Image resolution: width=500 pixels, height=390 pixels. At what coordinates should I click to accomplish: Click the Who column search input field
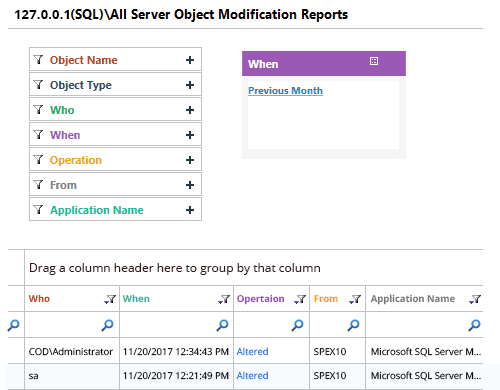[63, 325]
